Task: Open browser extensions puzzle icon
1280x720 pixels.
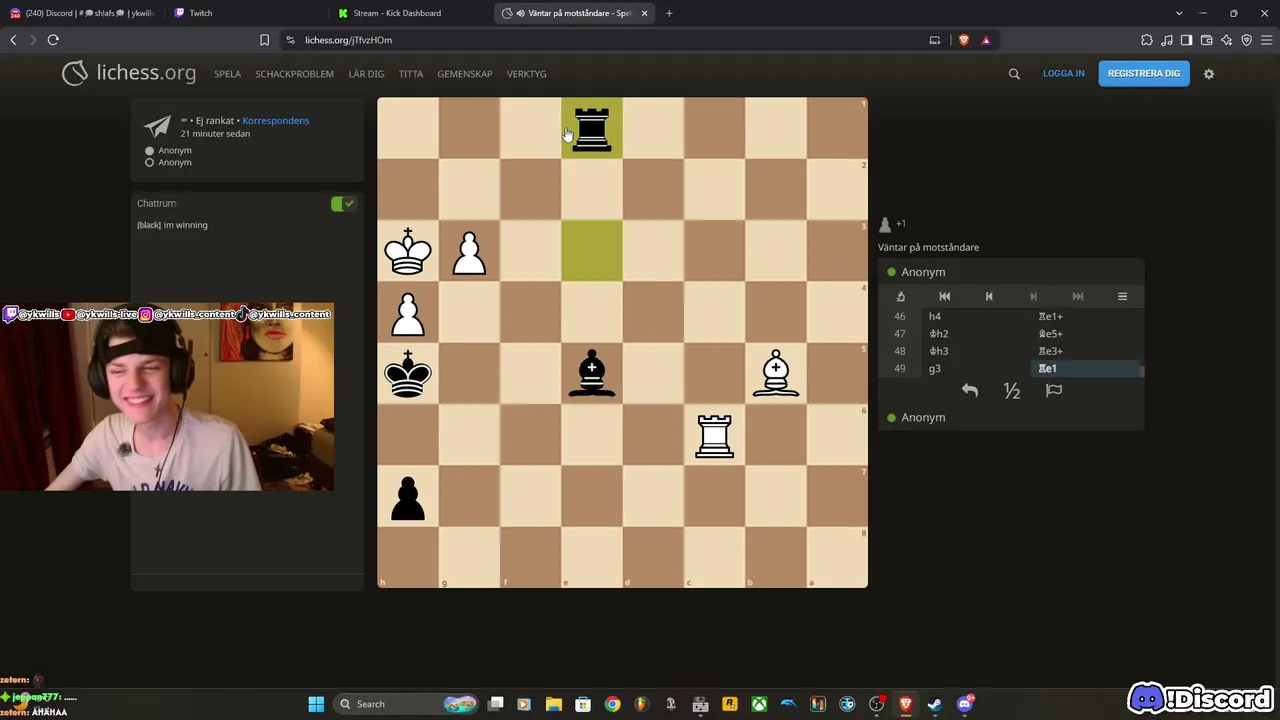Action: (x=1147, y=40)
